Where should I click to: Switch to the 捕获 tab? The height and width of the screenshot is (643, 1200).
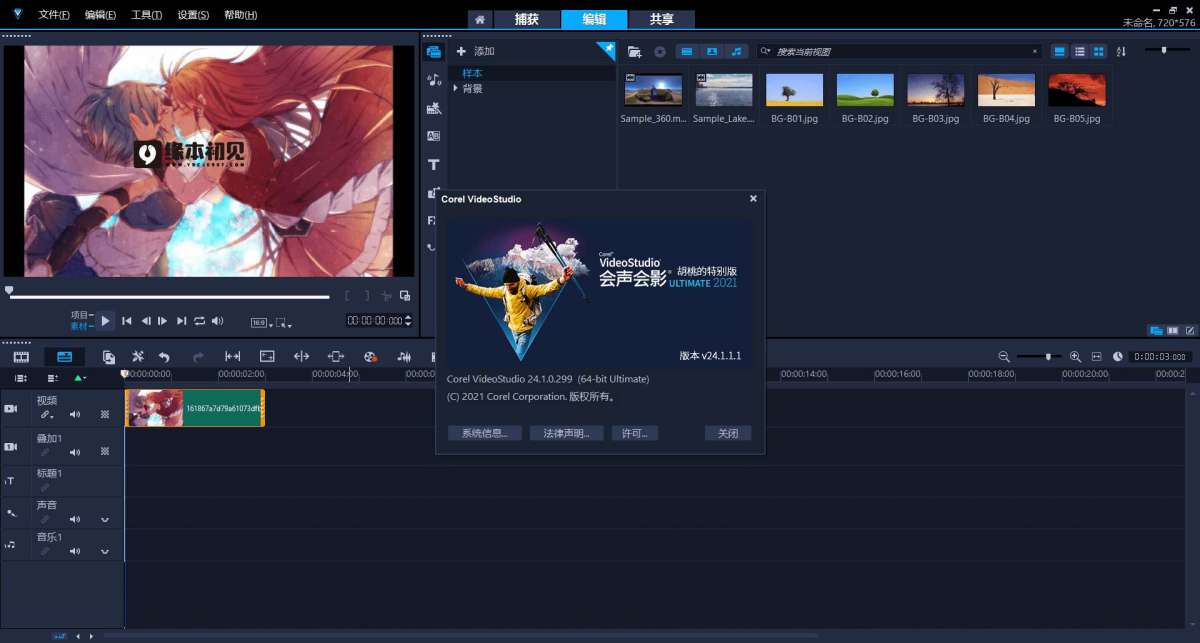[x=527, y=19]
